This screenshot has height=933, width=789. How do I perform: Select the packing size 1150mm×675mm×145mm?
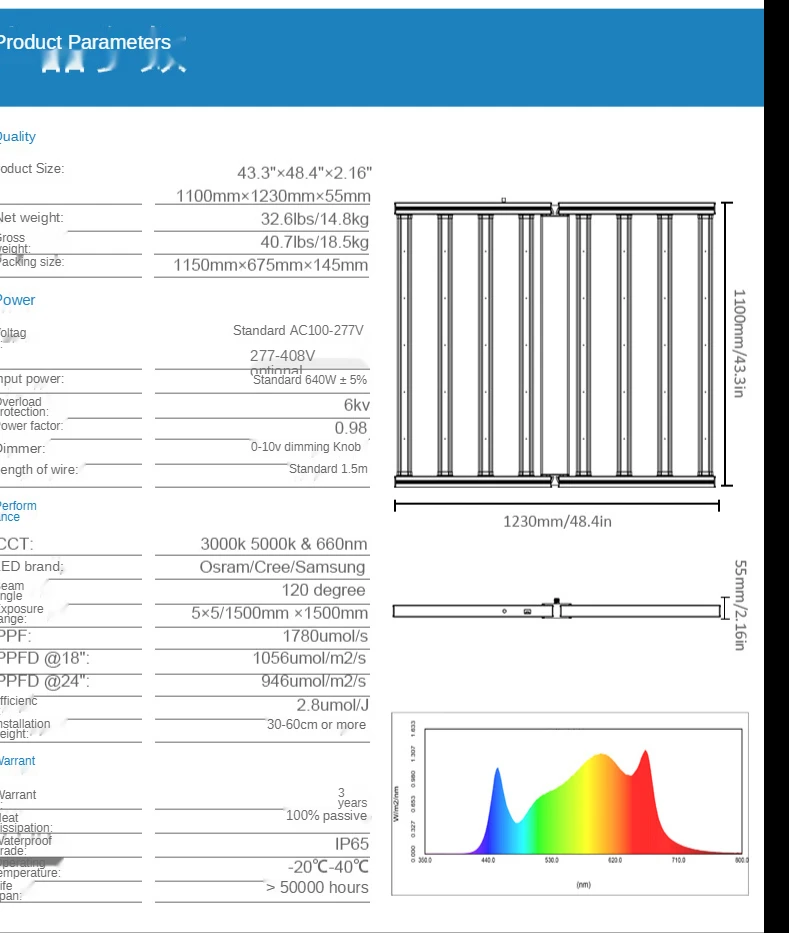[271, 265]
